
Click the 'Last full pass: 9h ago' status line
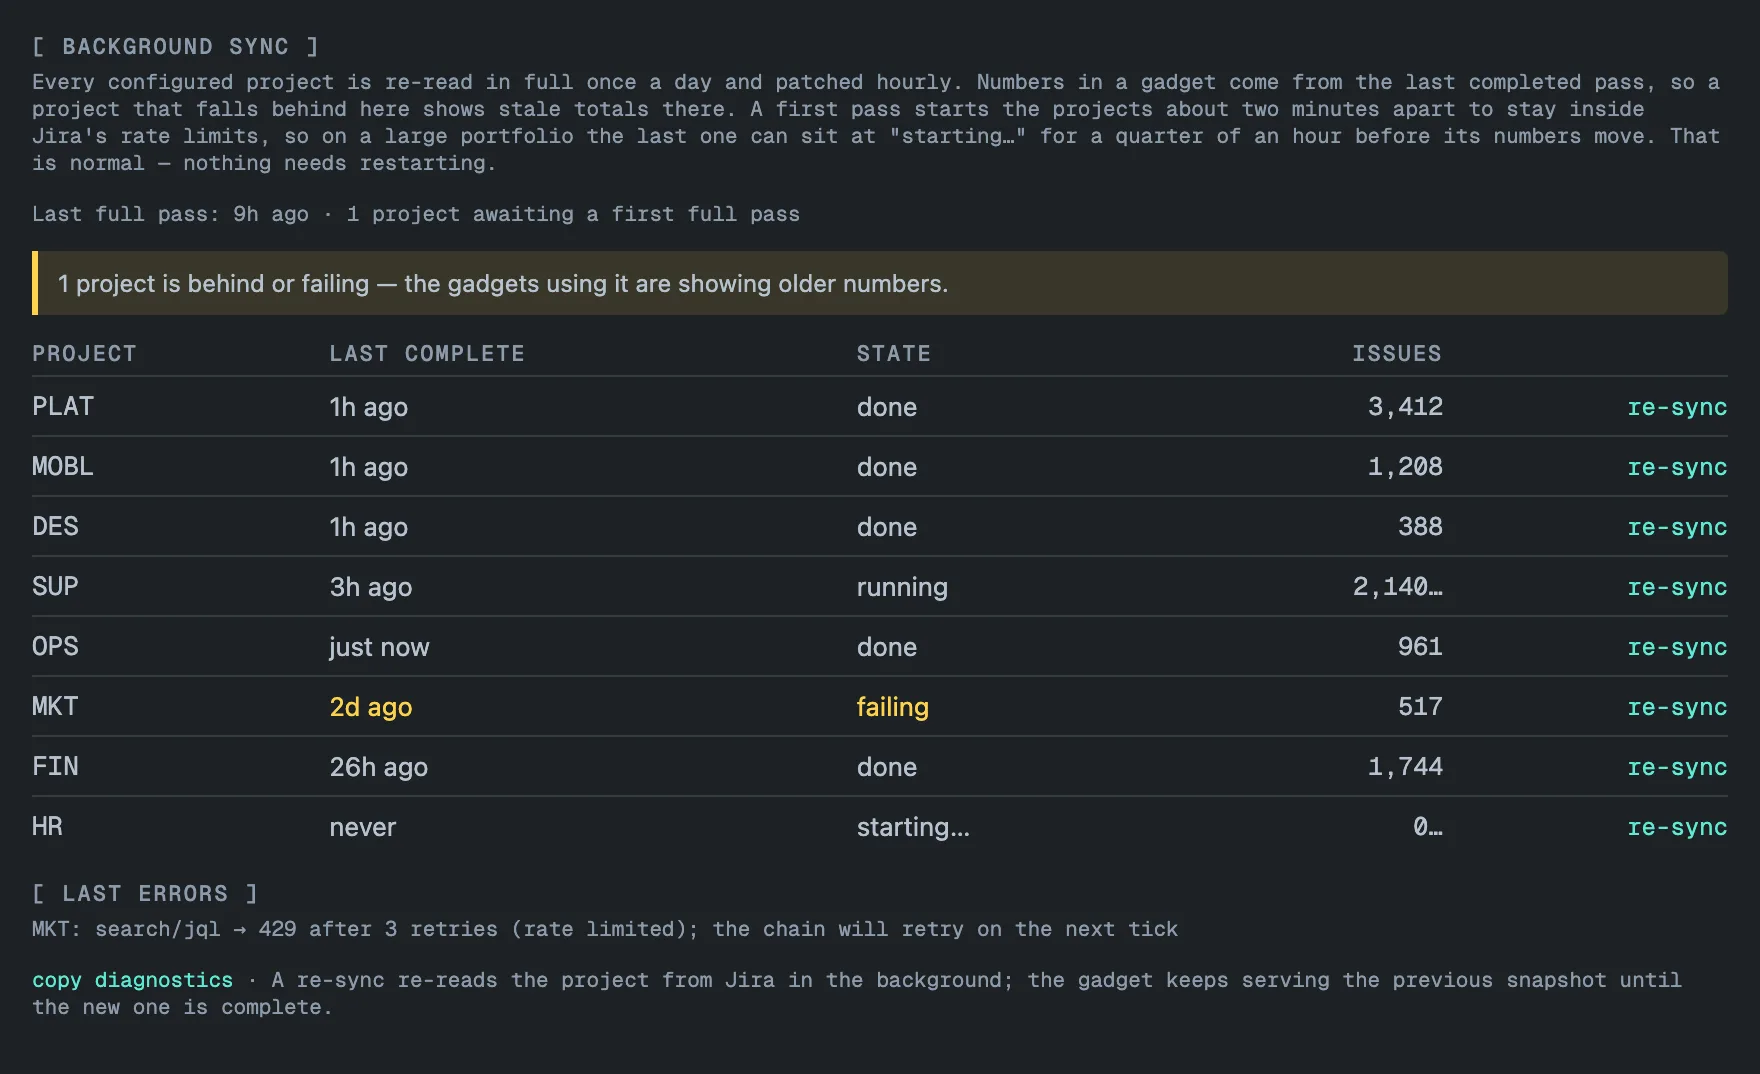pyautogui.click(x=416, y=214)
